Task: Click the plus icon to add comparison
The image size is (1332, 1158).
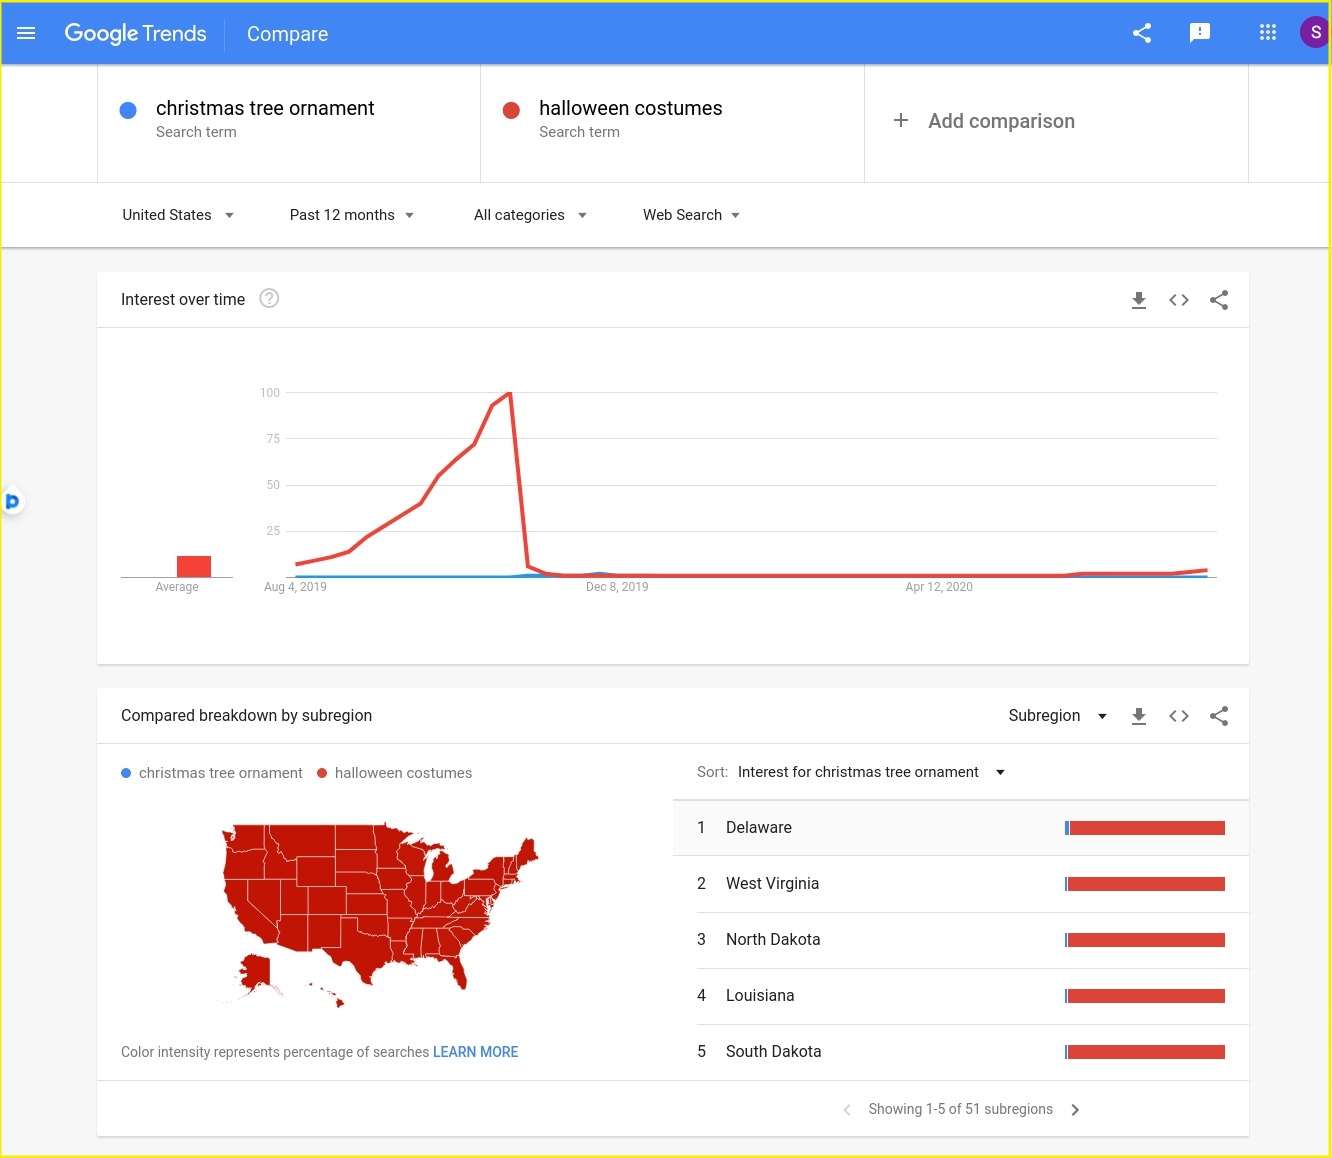Action: click(901, 120)
